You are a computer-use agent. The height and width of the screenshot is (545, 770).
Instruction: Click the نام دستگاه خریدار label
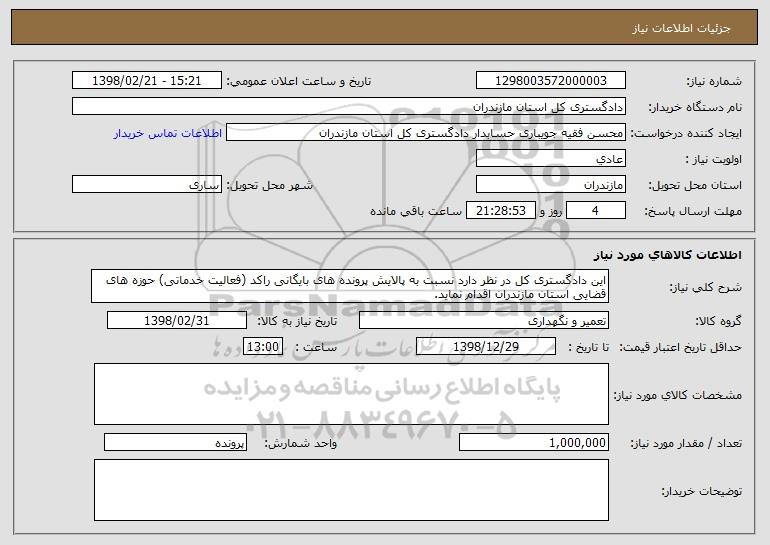click(x=695, y=107)
